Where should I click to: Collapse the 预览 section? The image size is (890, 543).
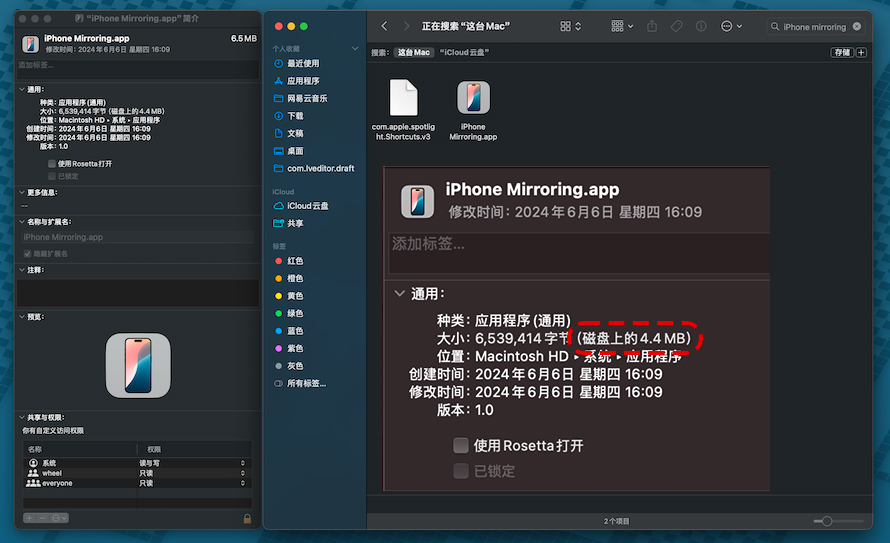(22, 317)
